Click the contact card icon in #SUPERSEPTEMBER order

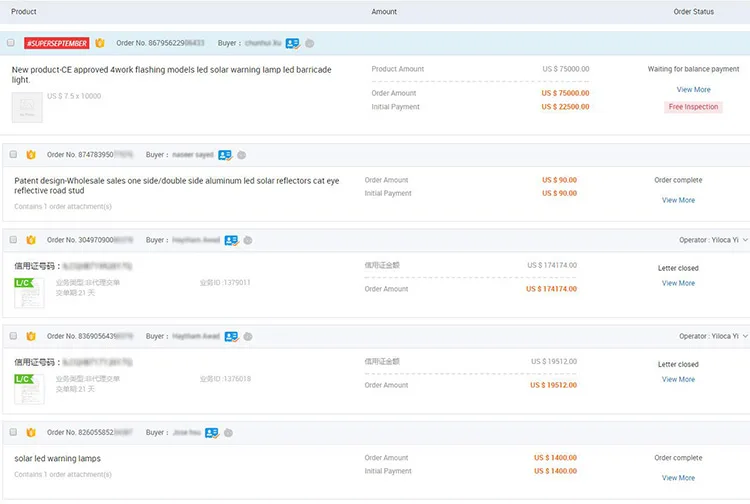pos(292,44)
